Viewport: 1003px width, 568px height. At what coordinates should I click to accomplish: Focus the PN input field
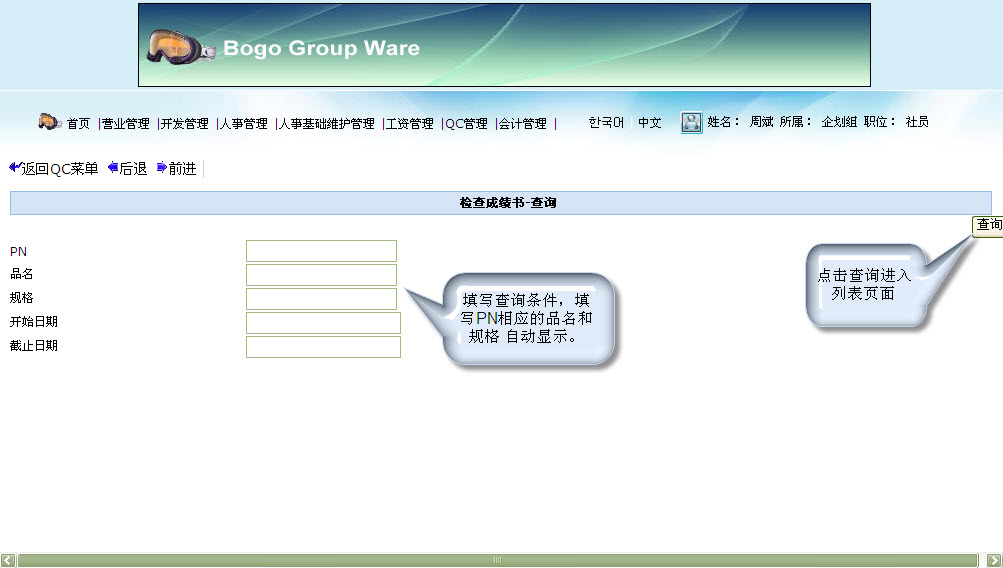[x=321, y=251]
